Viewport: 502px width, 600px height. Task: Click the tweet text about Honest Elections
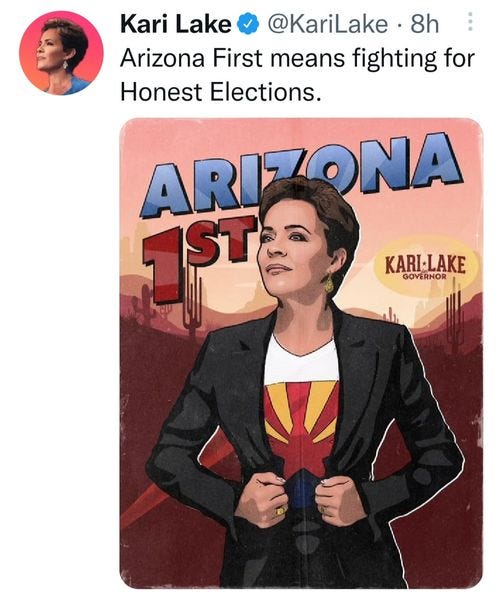click(x=297, y=75)
